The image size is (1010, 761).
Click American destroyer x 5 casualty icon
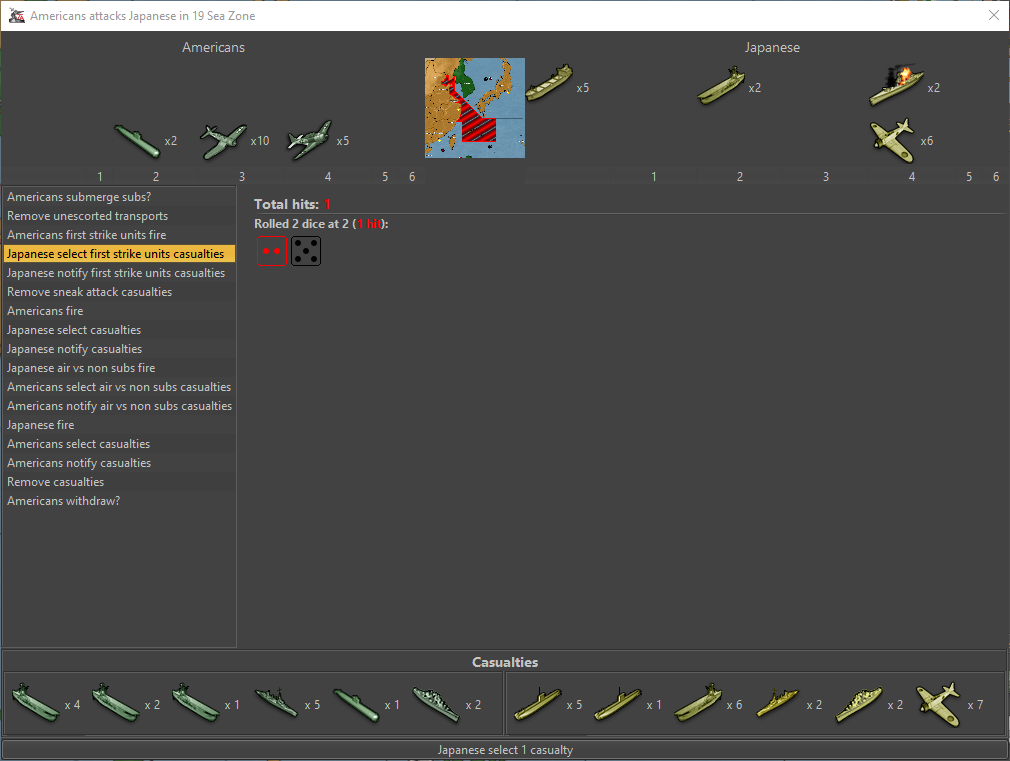click(x=276, y=702)
